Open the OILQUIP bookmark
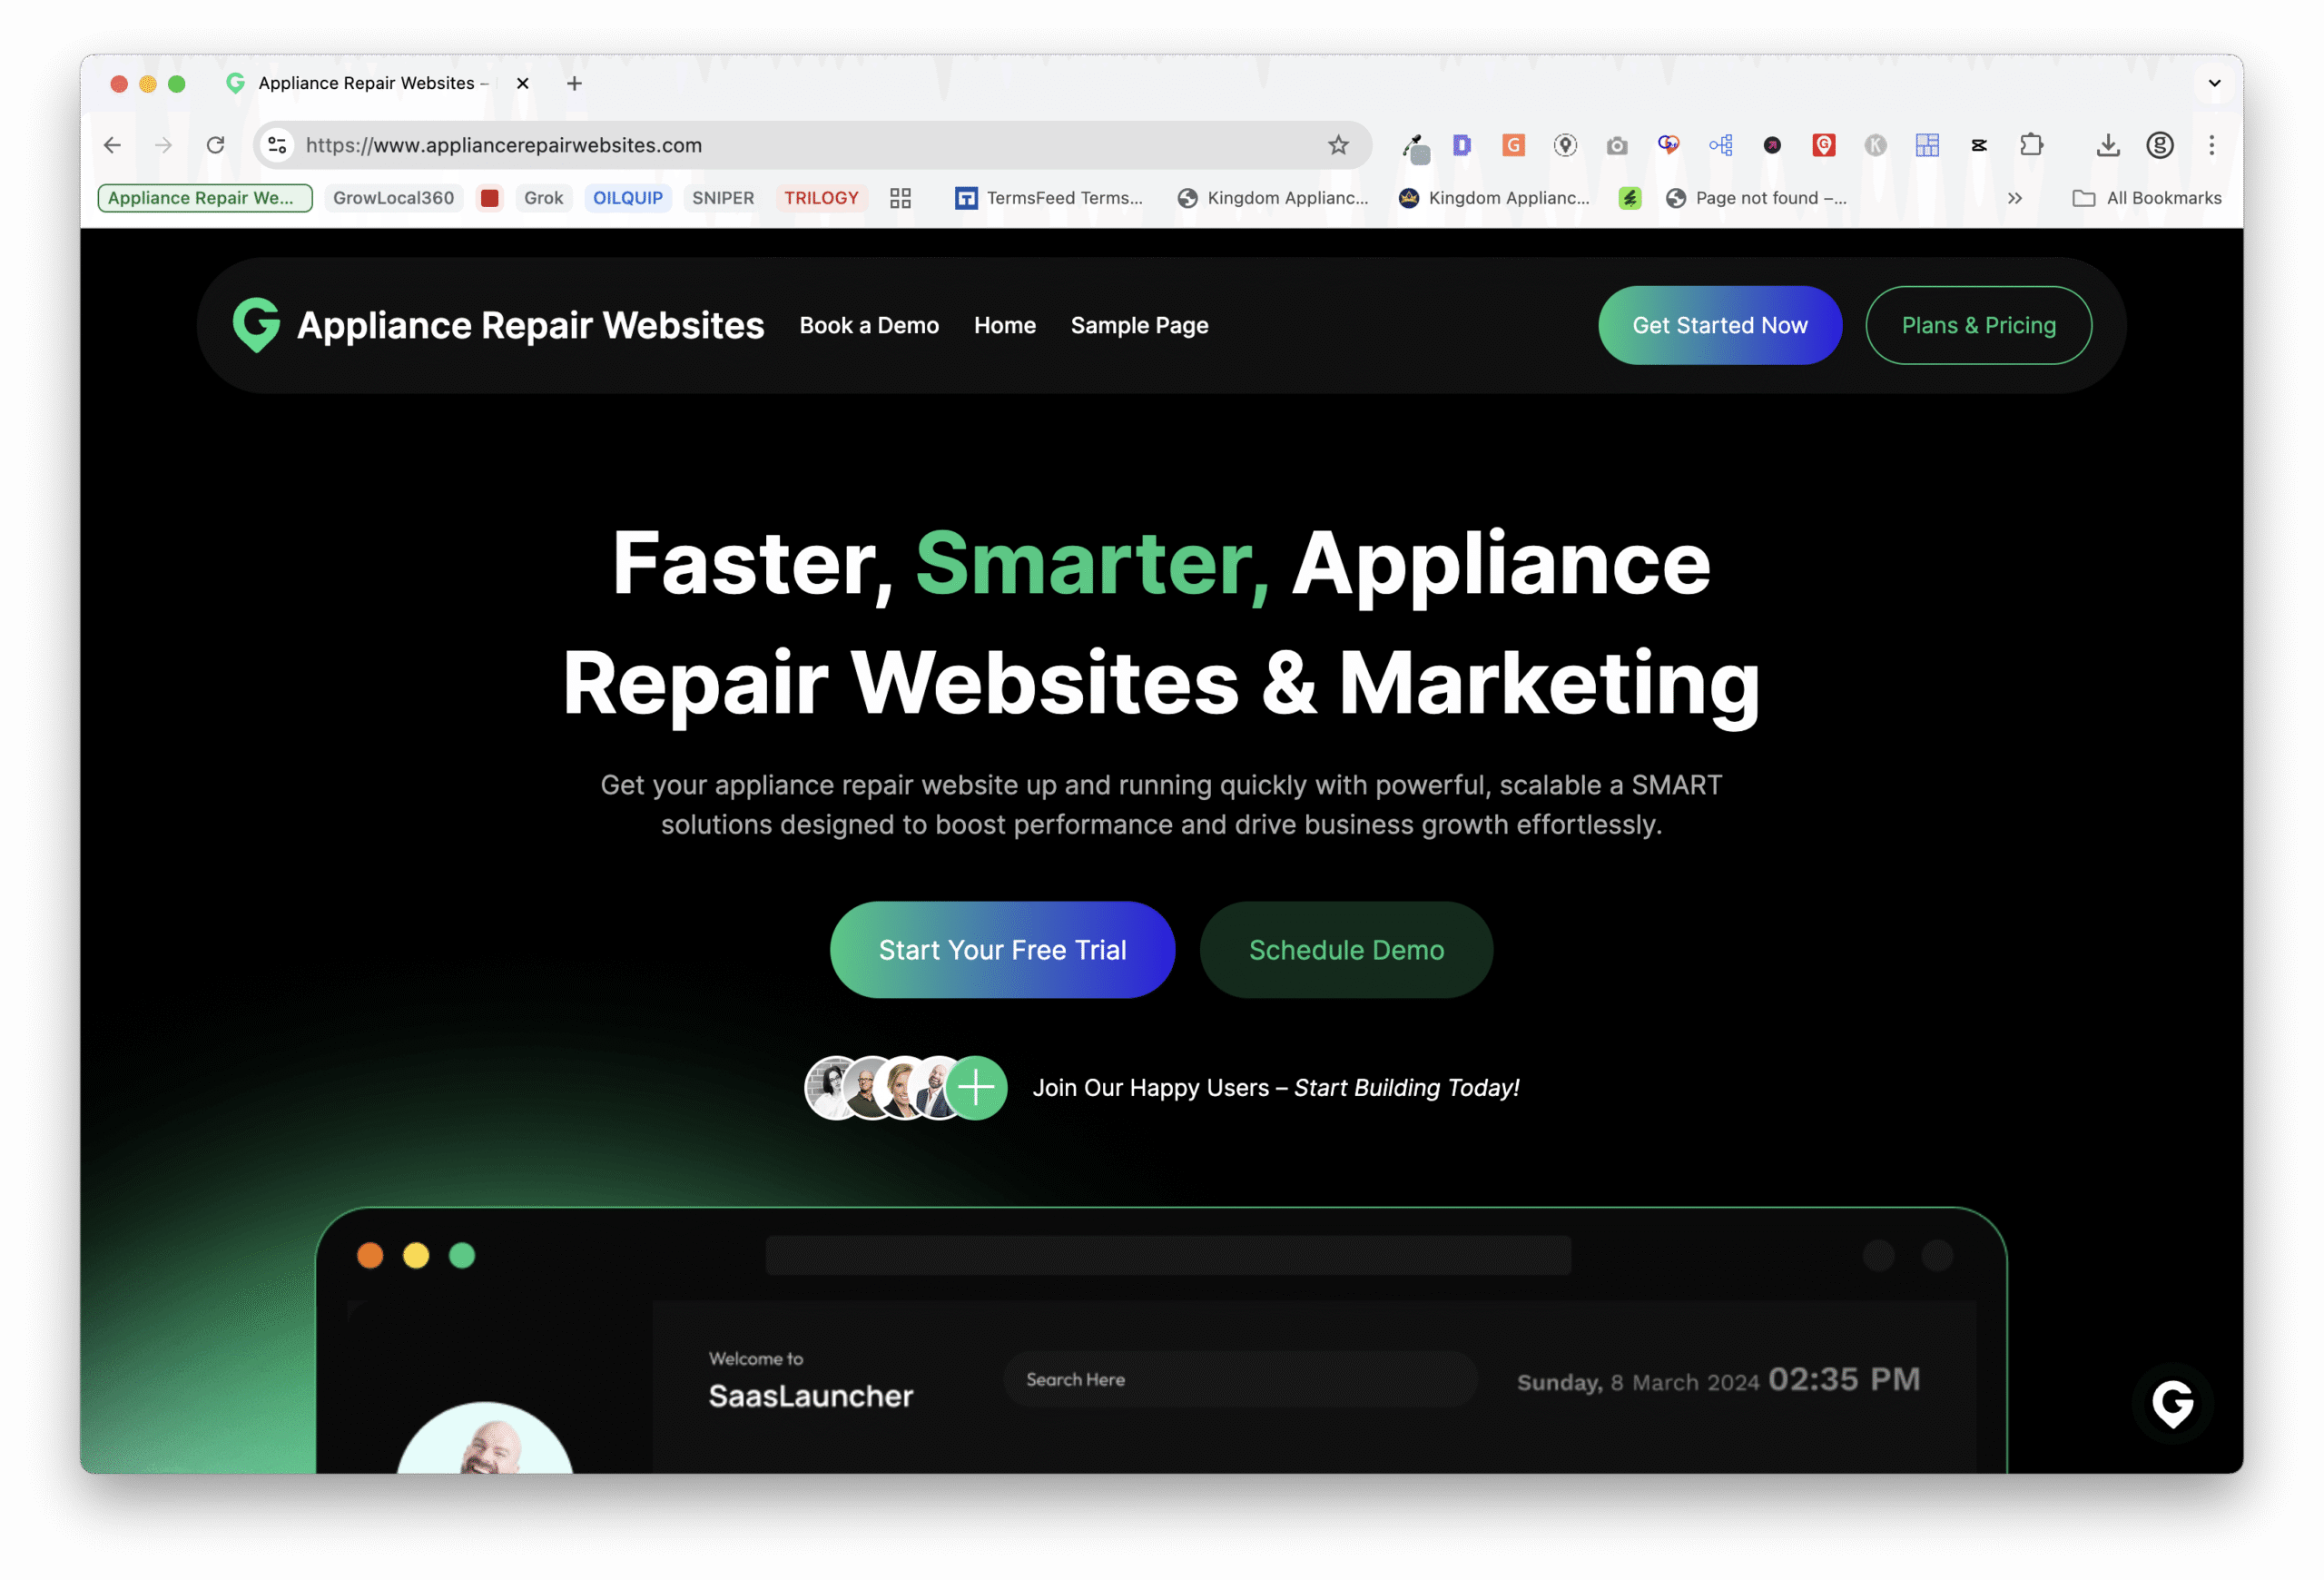The height and width of the screenshot is (1580, 2324). pyautogui.click(x=628, y=198)
